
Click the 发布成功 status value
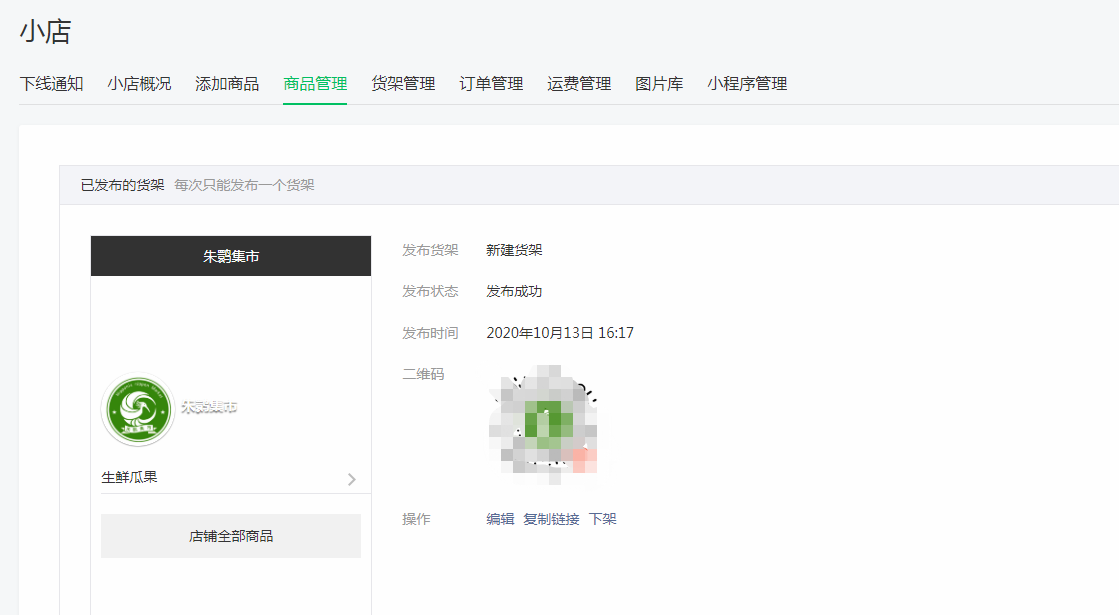coord(514,292)
